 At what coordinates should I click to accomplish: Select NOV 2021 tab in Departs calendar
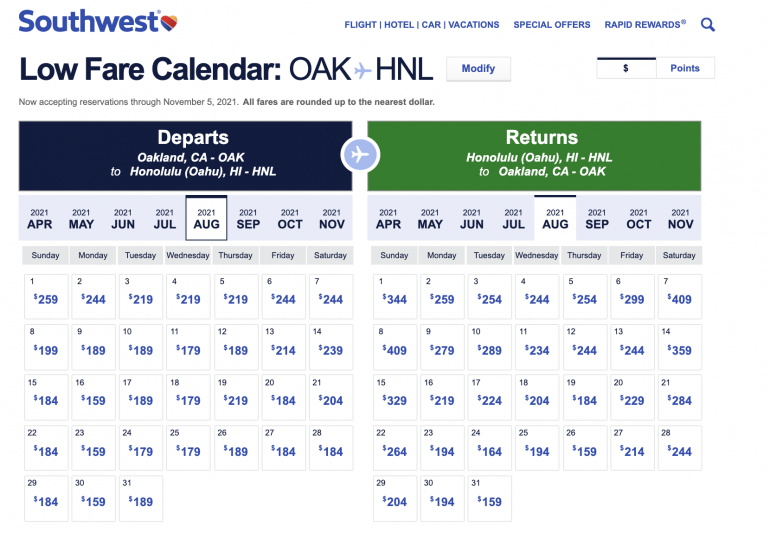point(332,218)
